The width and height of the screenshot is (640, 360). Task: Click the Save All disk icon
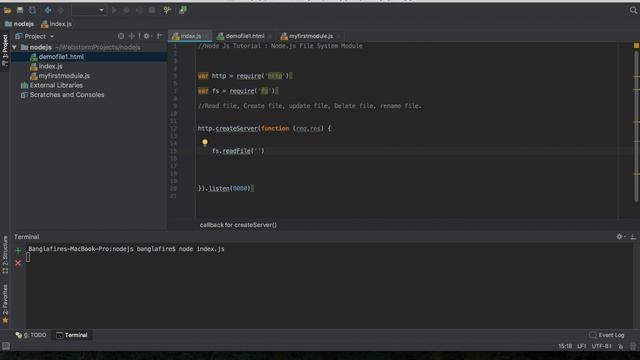(x=20, y=10)
